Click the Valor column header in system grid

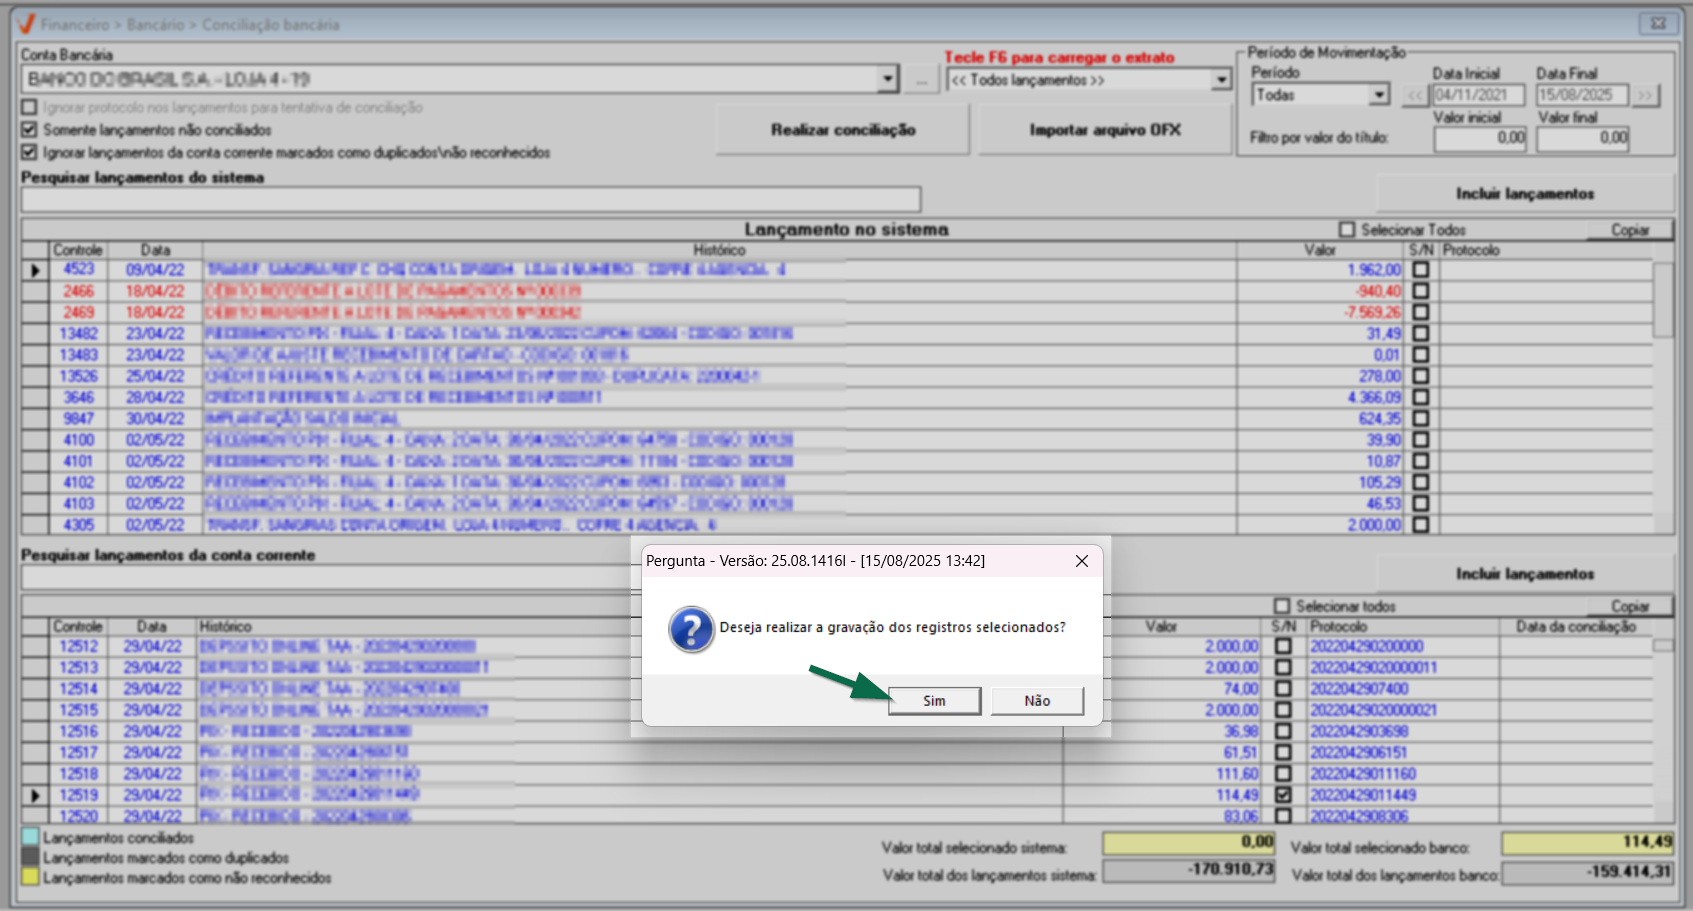tap(1319, 250)
